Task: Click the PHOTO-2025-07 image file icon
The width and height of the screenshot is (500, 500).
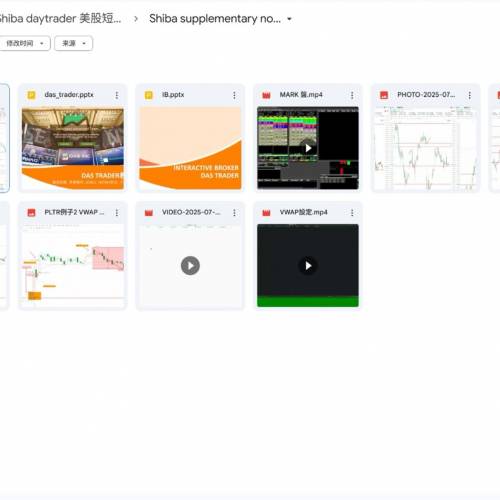Action: point(384,95)
